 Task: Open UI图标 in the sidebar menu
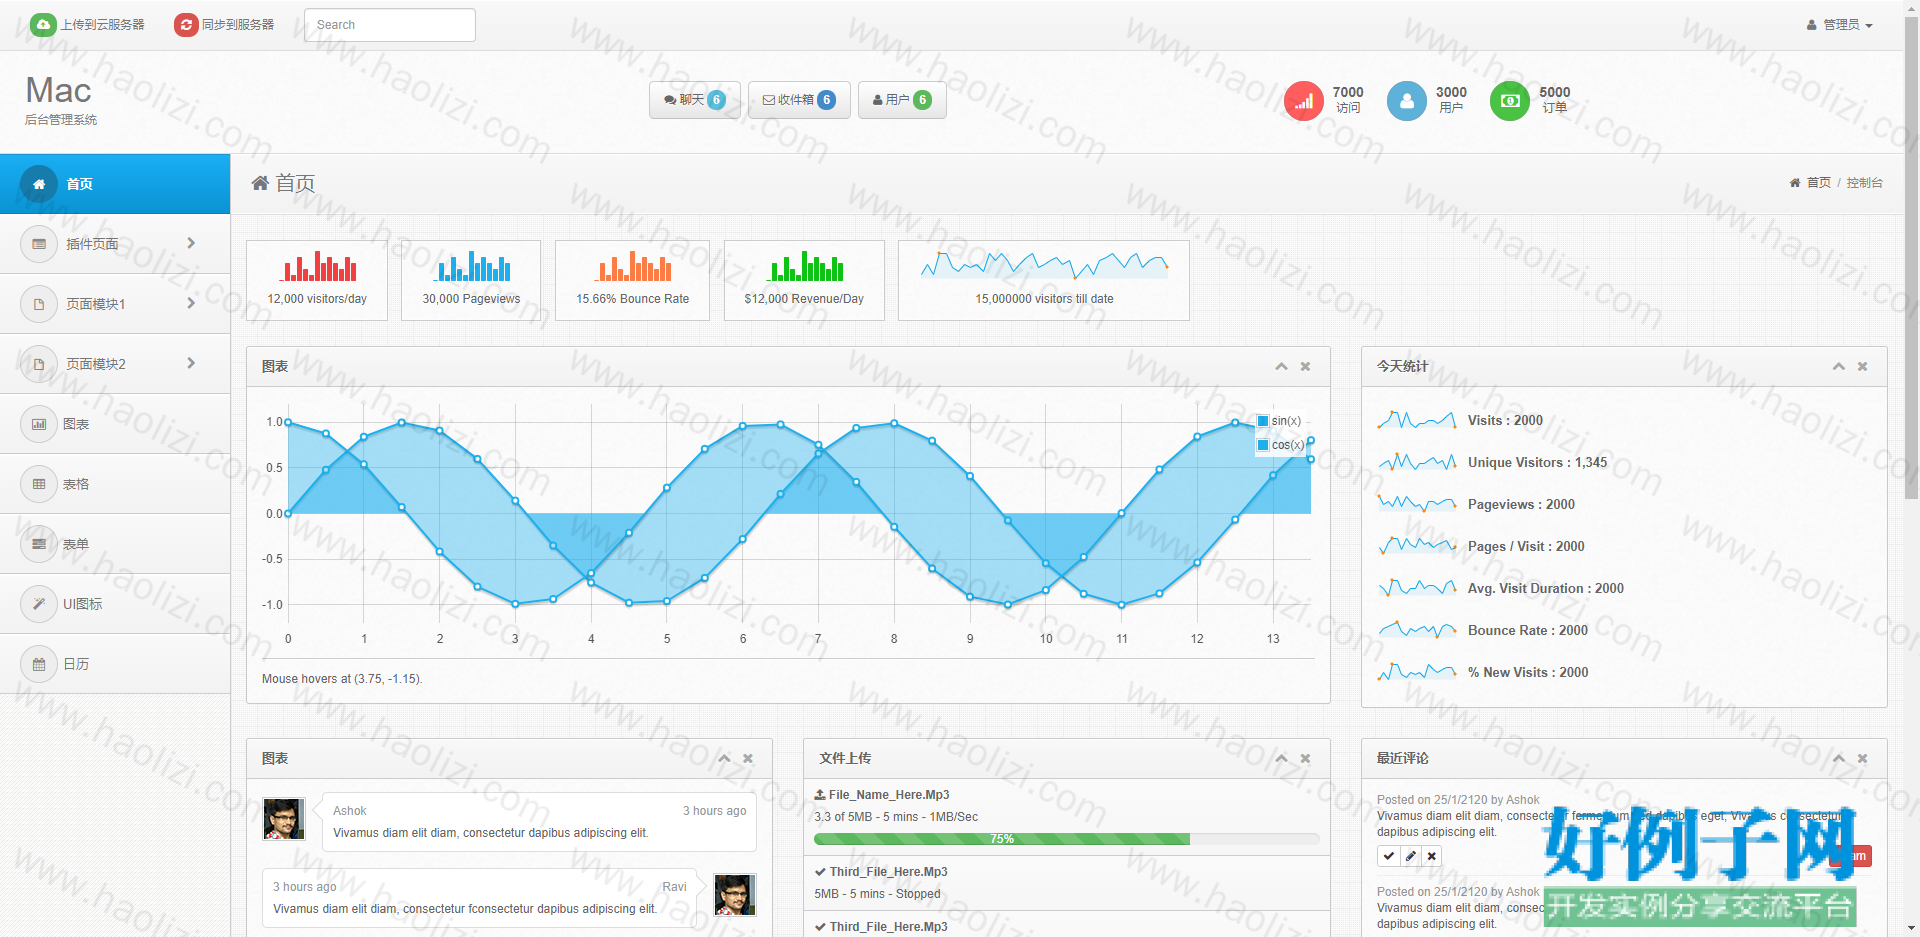[x=115, y=604]
